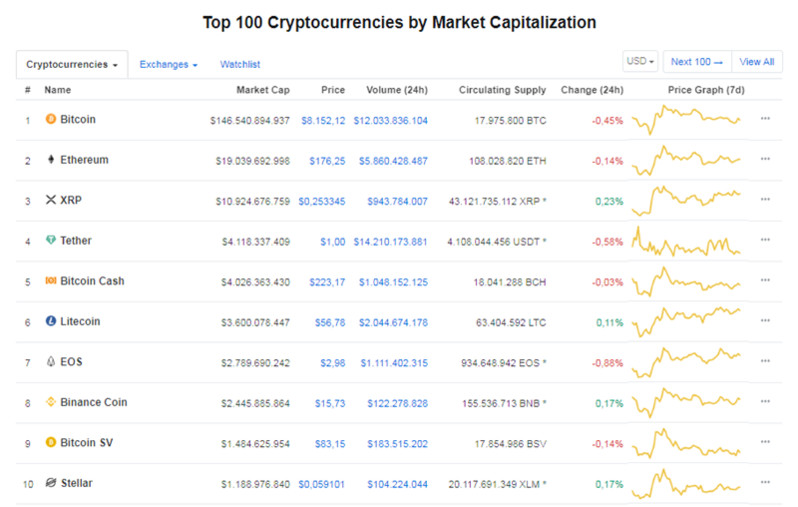Image resolution: width=798 pixels, height=507 pixels.
Task: Open the Tether 7d price graph
Action: coord(686,241)
